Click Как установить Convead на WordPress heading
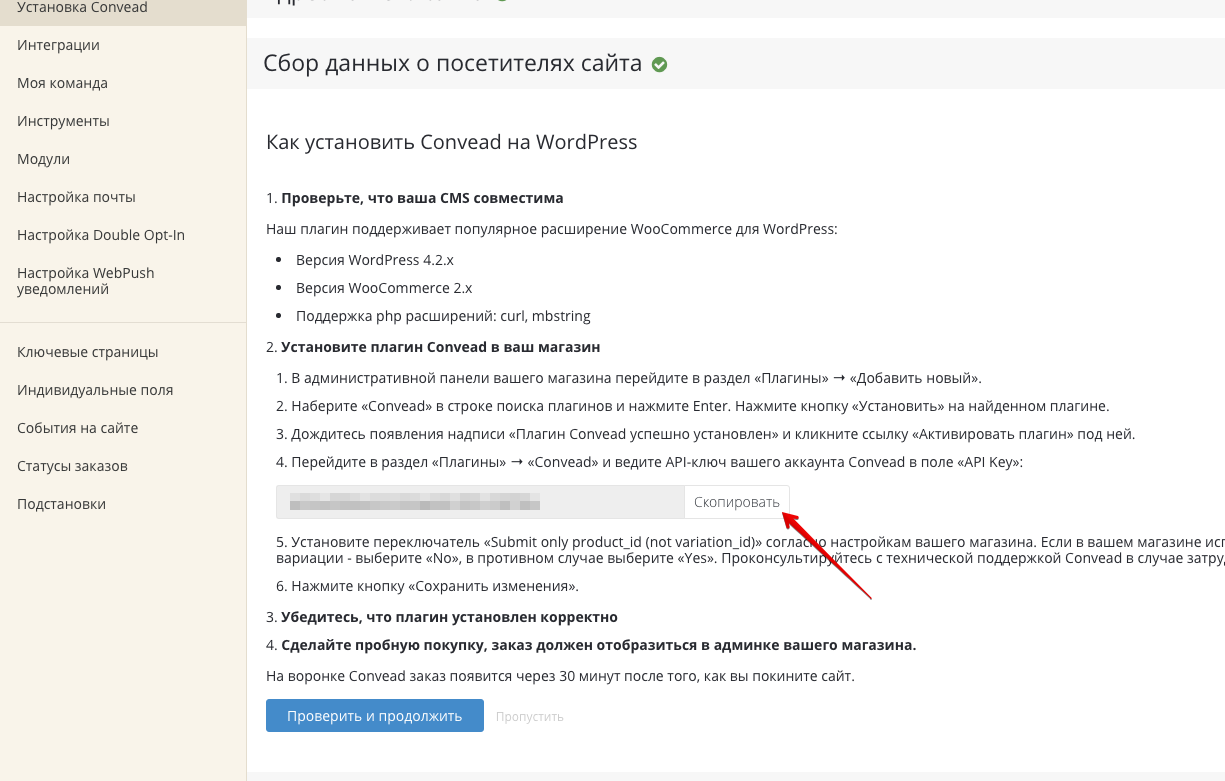This screenshot has width=1225, height=781. pos(452,142)
